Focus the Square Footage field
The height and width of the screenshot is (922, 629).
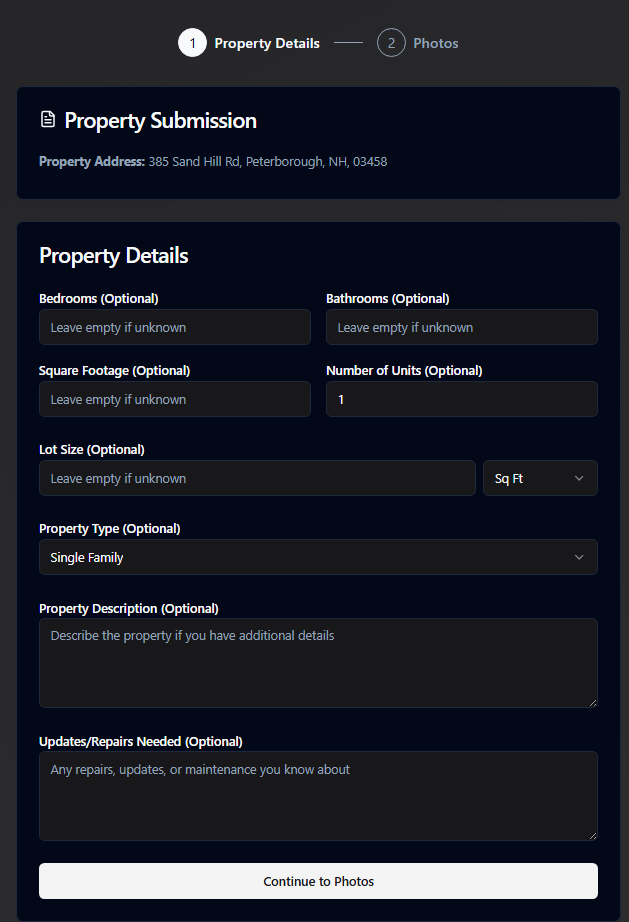click(175, 399)
